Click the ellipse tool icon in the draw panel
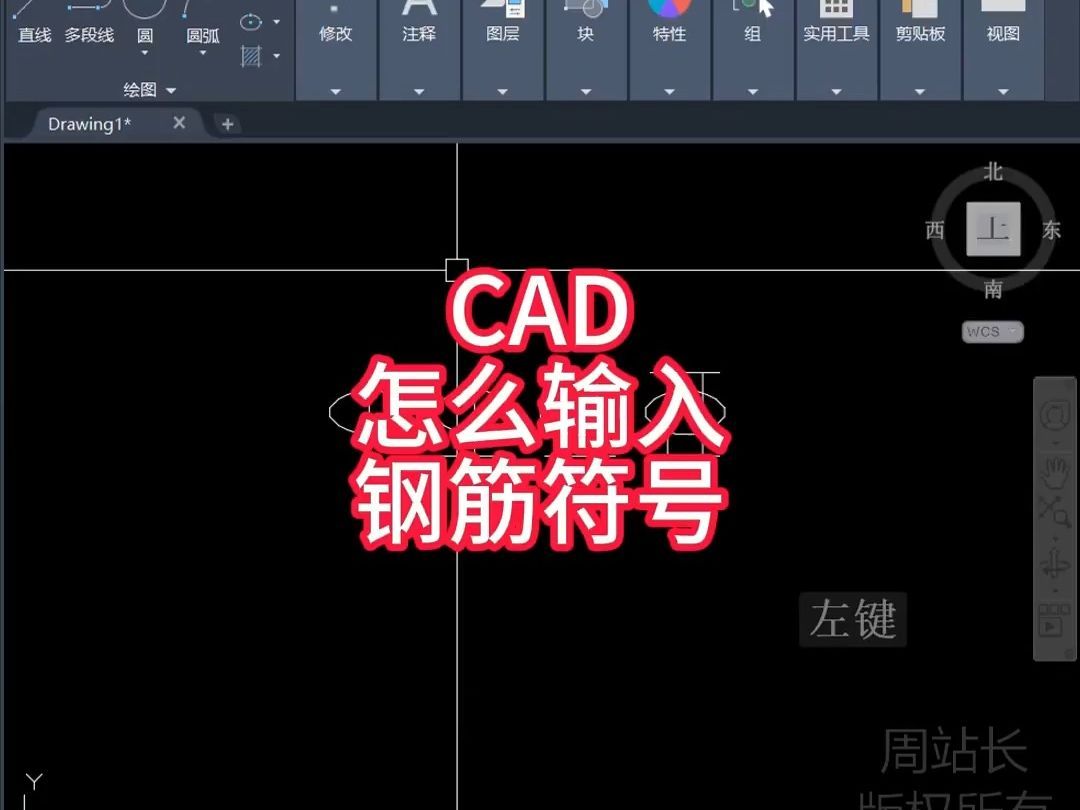This screenshot has width=1080, height=810. (251, 22)
